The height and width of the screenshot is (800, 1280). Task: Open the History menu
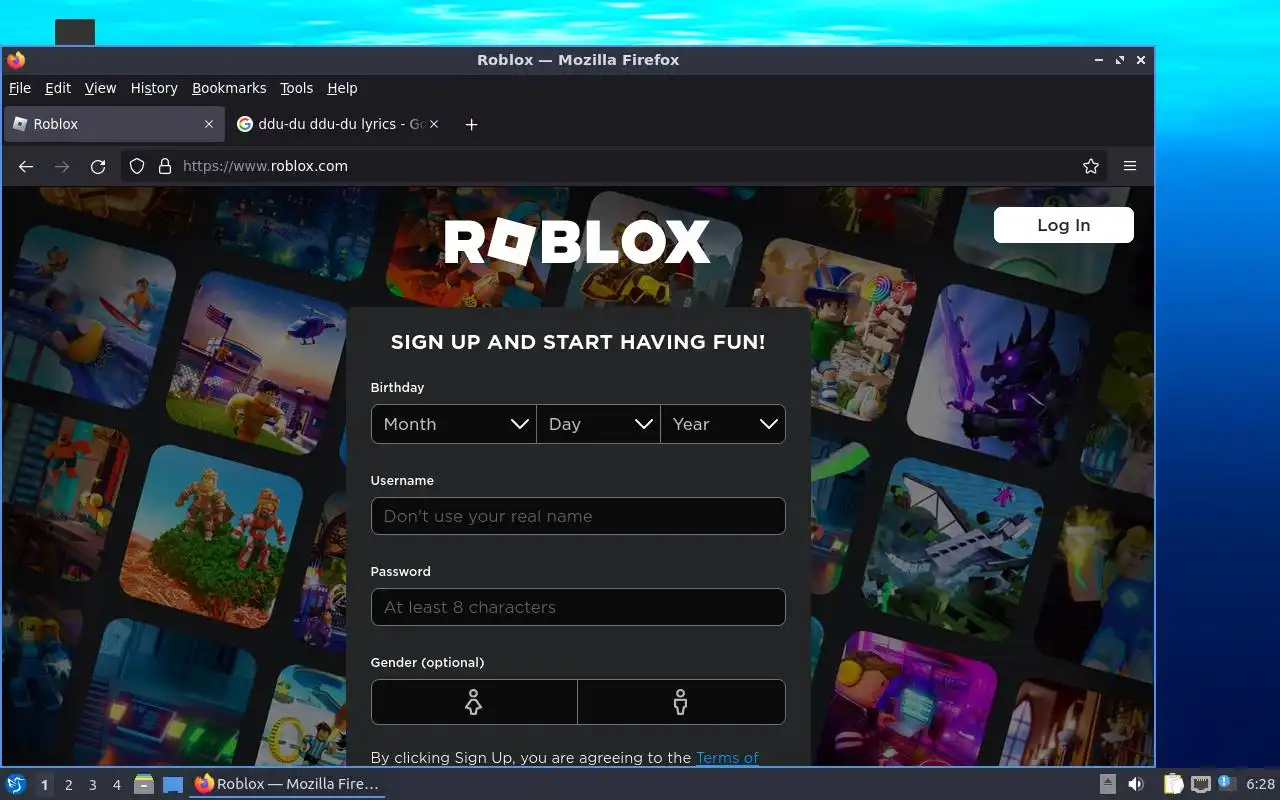coord(154,88)
